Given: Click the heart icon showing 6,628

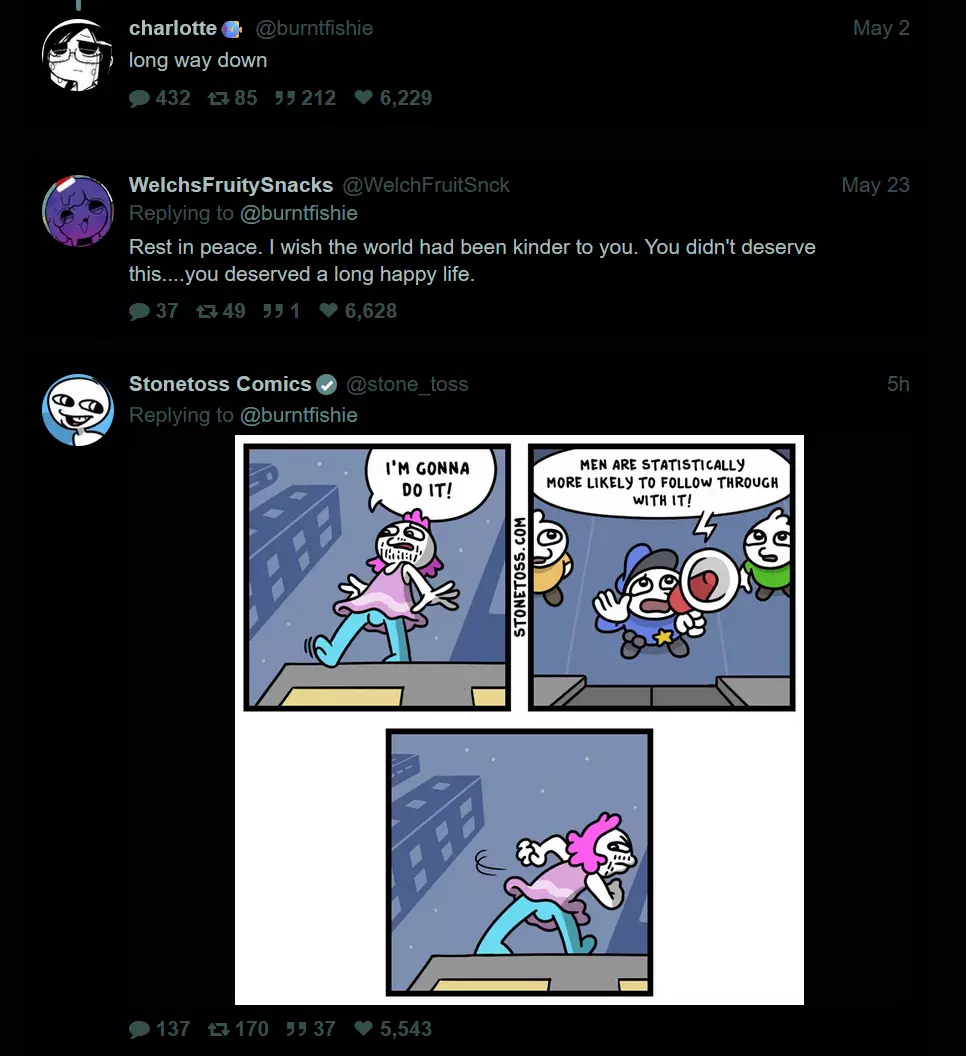Looking at the screenshot, I should click(x=329, y=310).
